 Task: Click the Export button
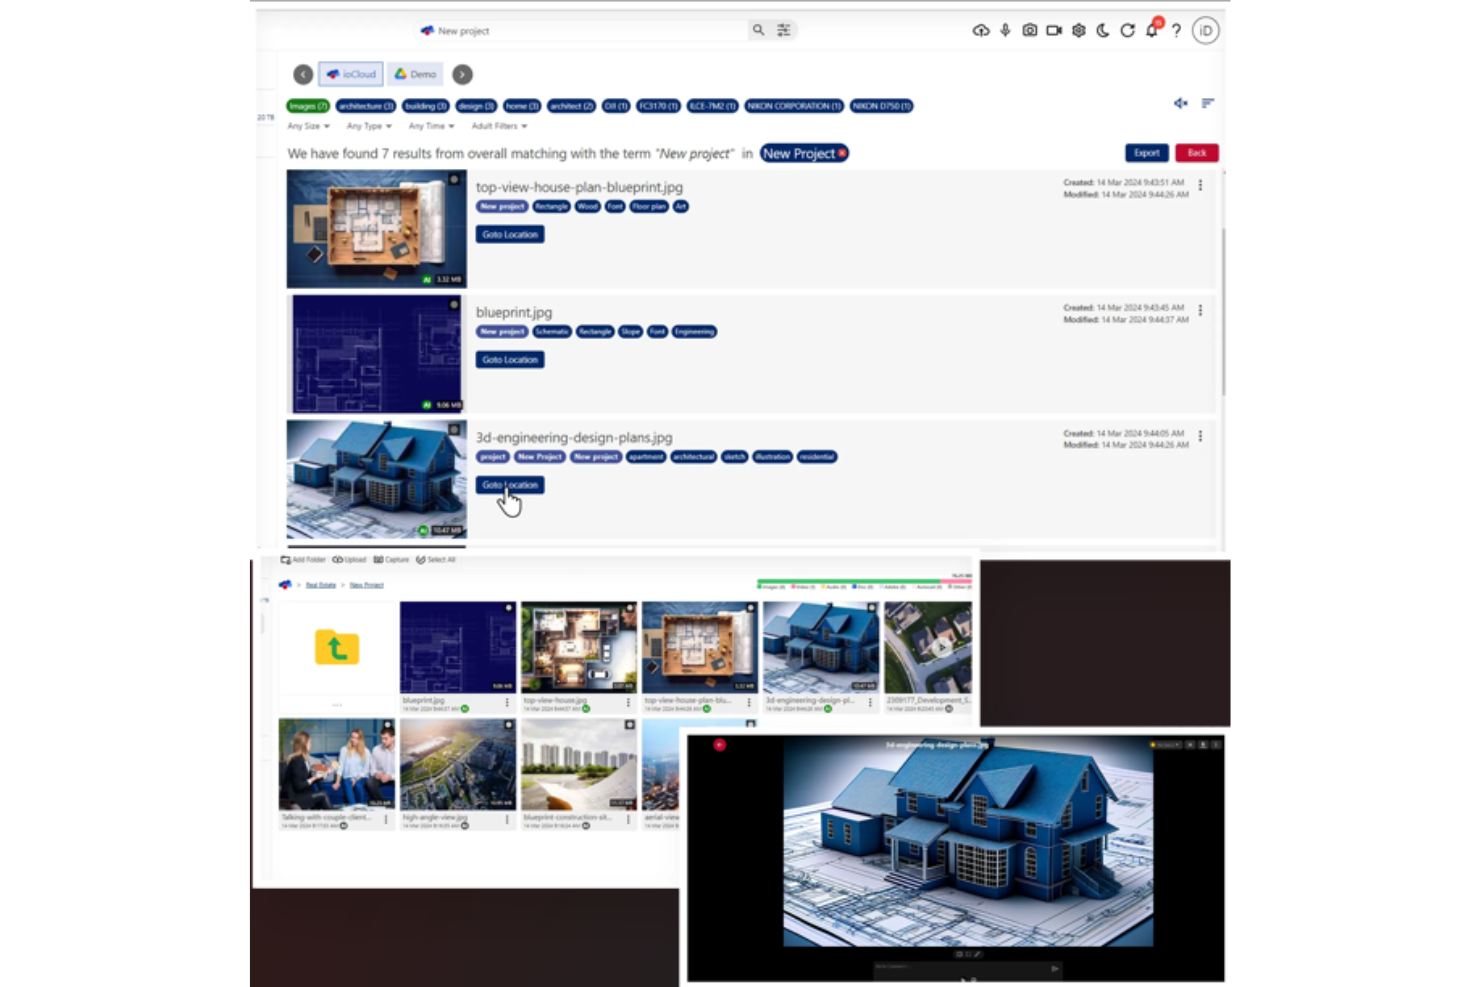(x=1147, y=153)
